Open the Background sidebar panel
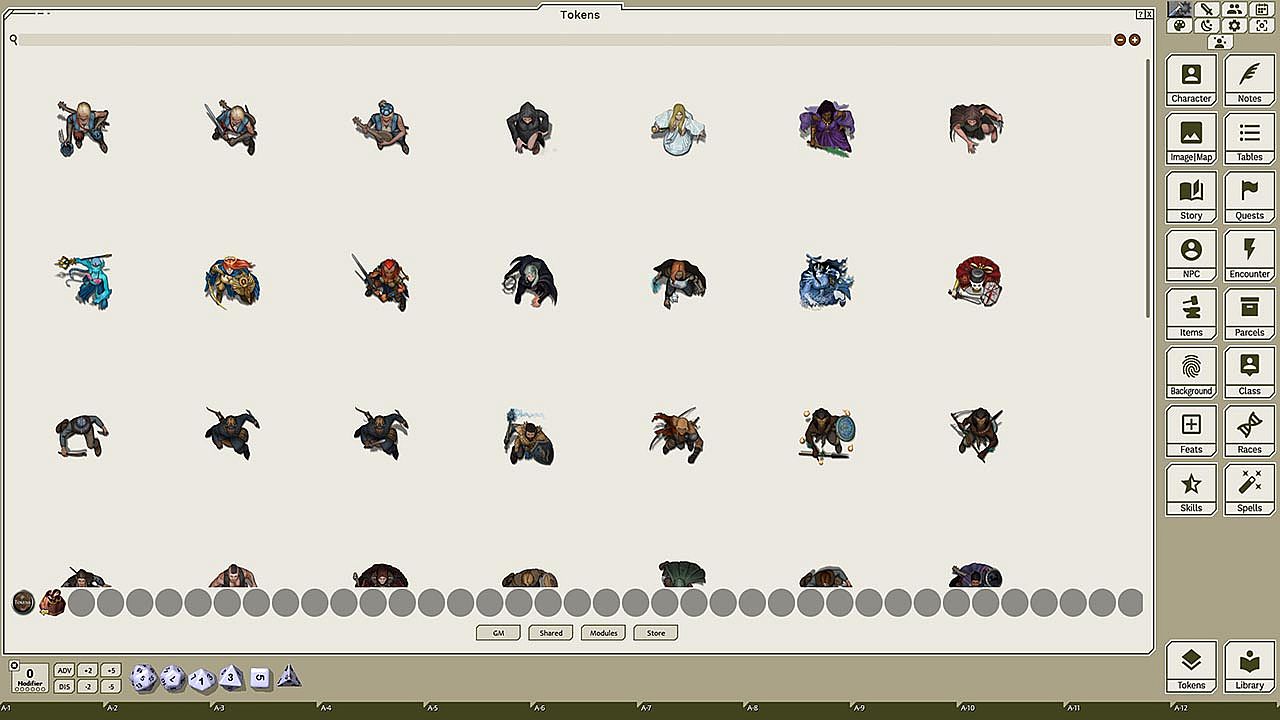Viewport: 1280px width, 720px height. click(1191, 372)
